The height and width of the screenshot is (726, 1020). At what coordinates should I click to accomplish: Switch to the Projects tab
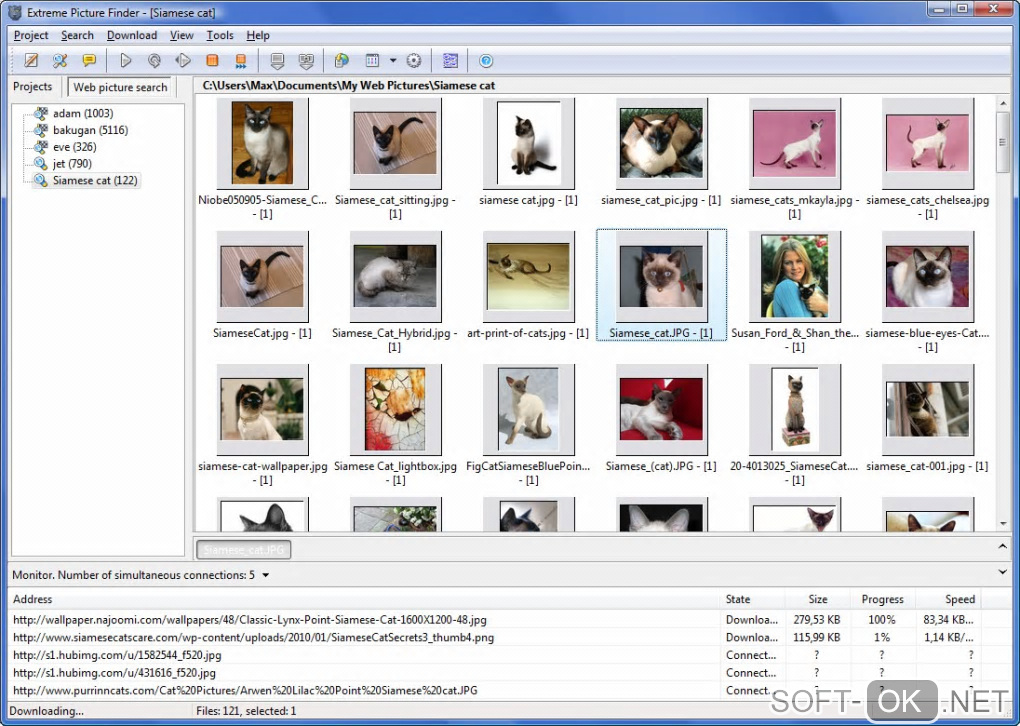33,87
